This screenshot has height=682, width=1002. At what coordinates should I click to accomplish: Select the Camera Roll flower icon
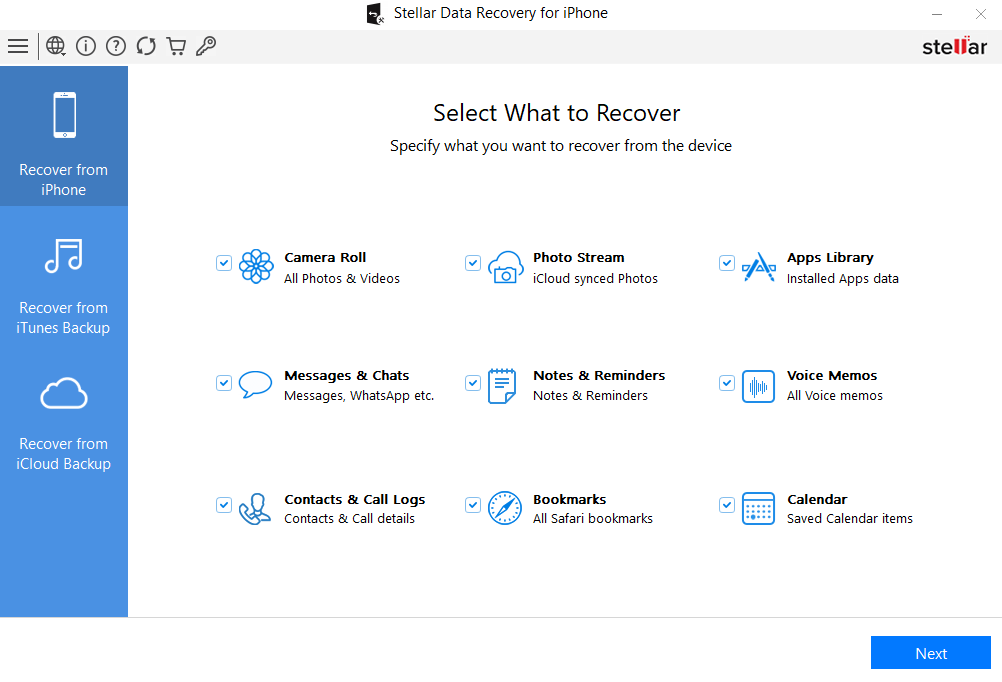tap(257, 267)
